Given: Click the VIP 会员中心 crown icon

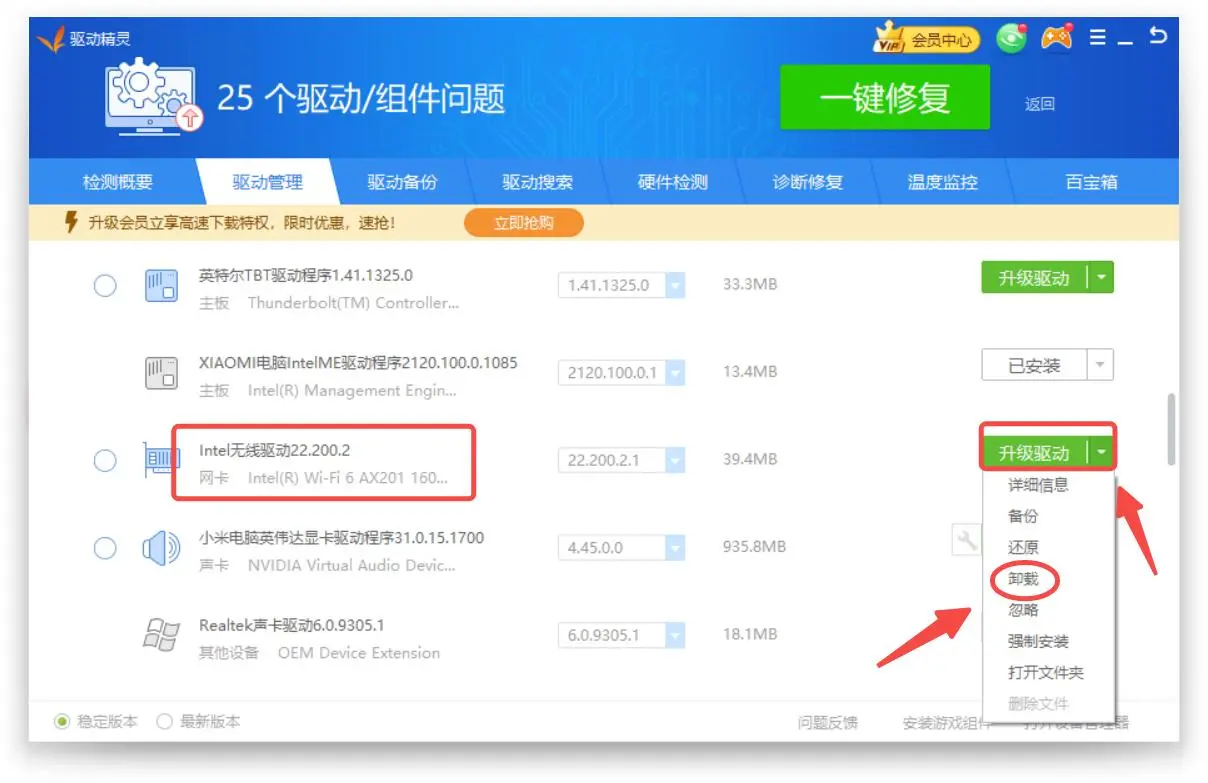Looking at the screenshot, I should click(890, 40).
